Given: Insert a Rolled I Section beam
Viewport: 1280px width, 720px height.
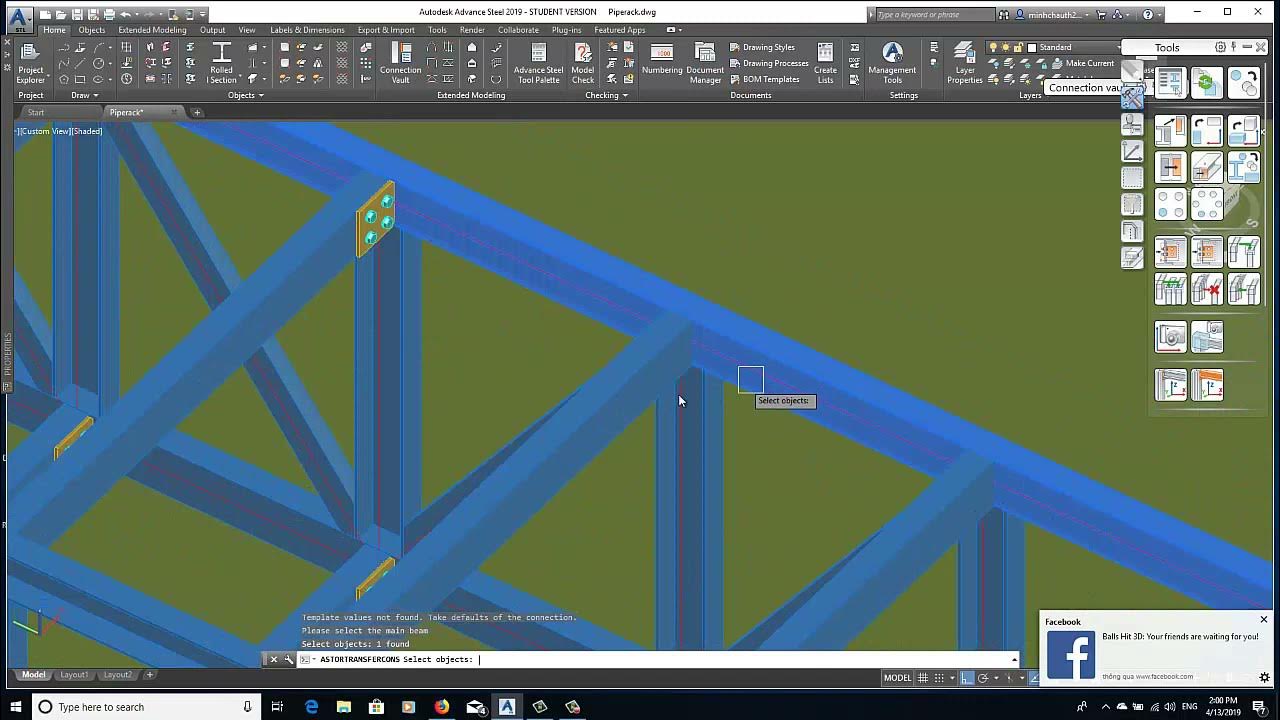Looking at the screenshot, I should pos(221,63).
